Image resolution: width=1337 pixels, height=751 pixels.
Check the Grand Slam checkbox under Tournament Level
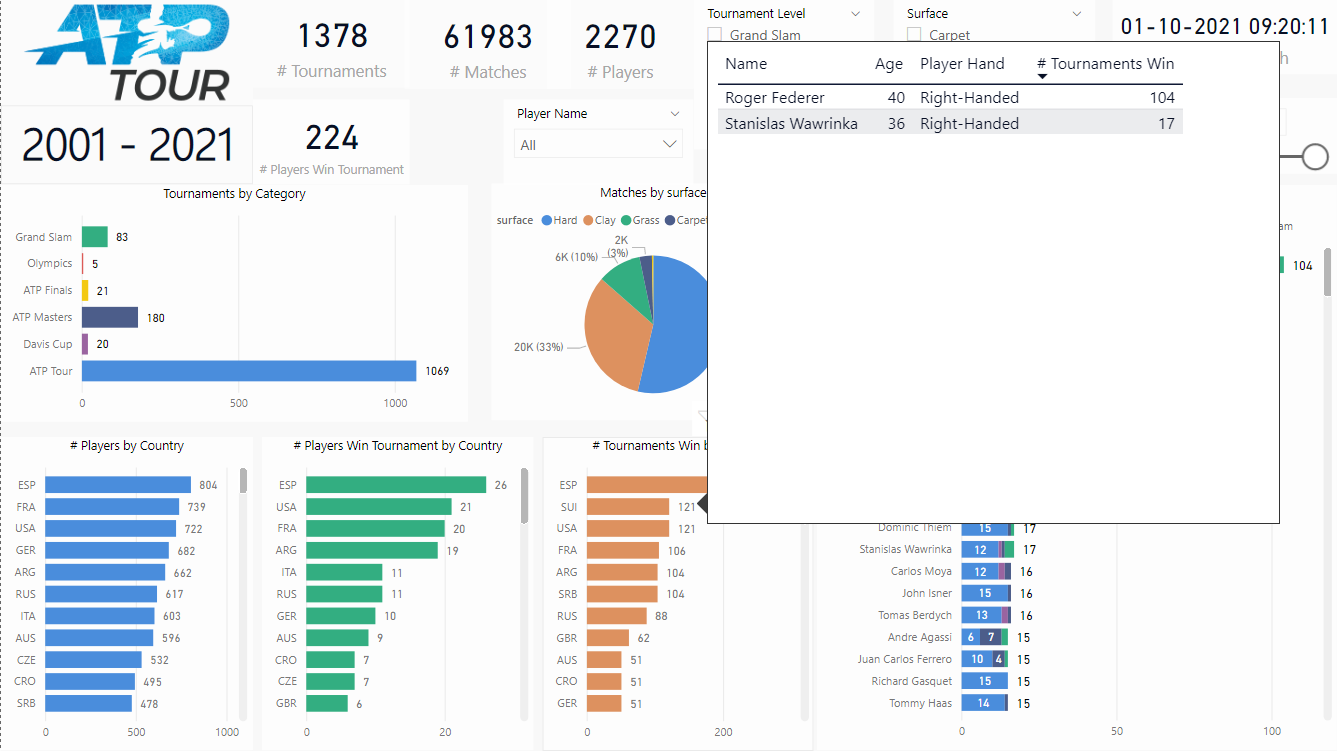point(716,34)
